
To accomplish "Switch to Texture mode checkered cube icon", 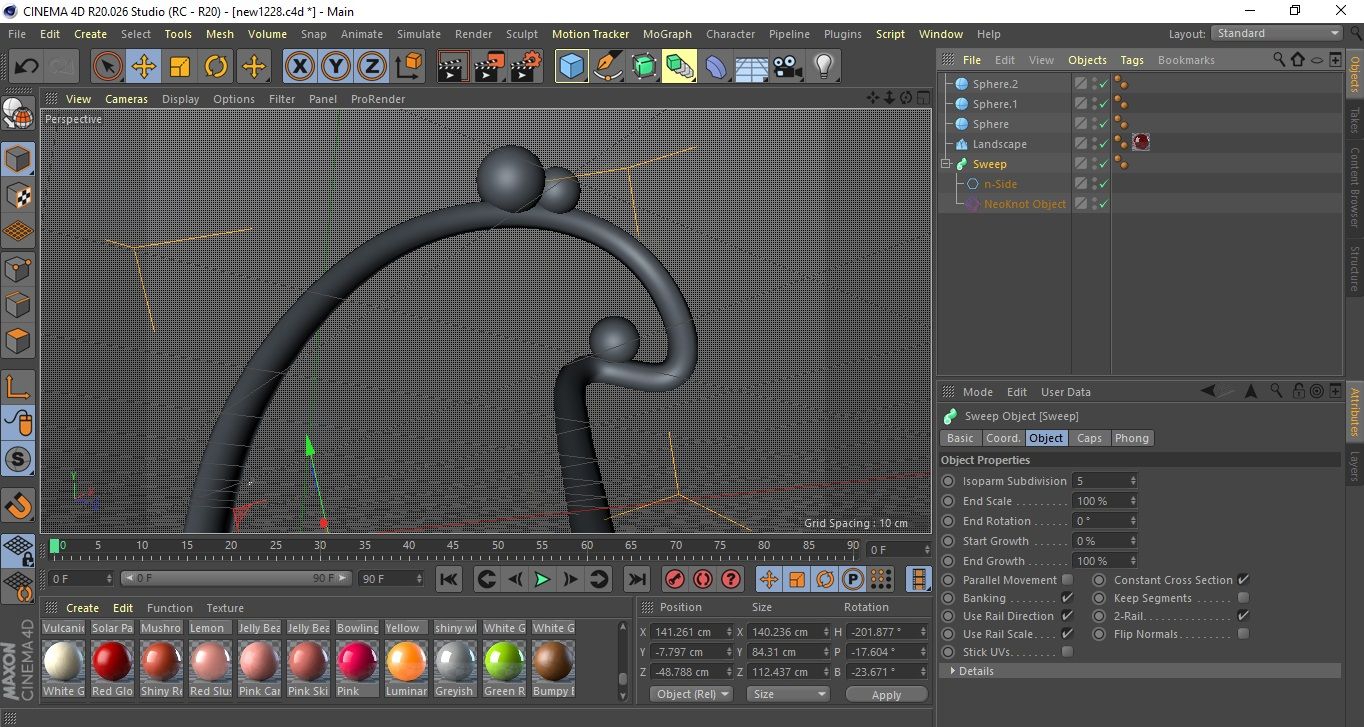I will pos(18,196).
